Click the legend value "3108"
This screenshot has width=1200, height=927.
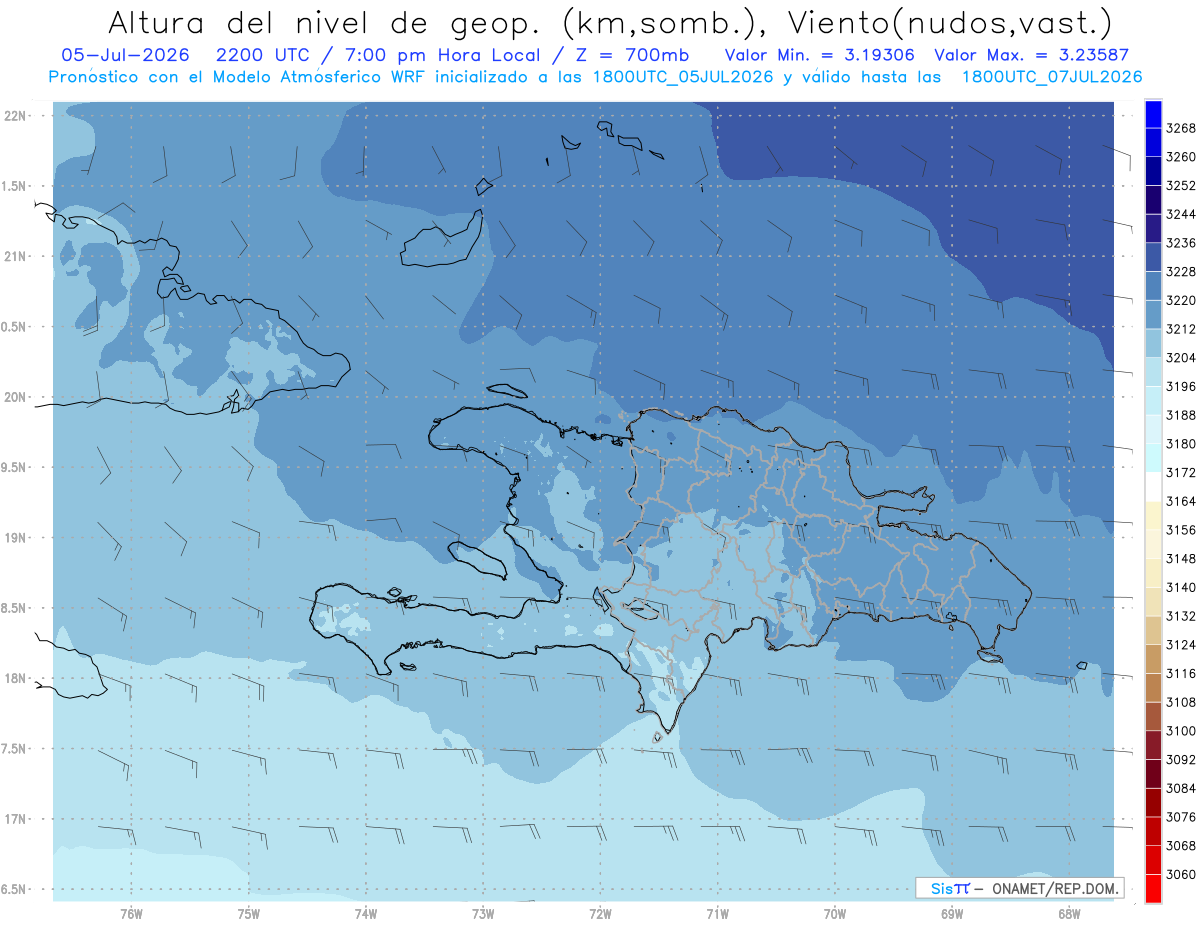[1181, 702]
